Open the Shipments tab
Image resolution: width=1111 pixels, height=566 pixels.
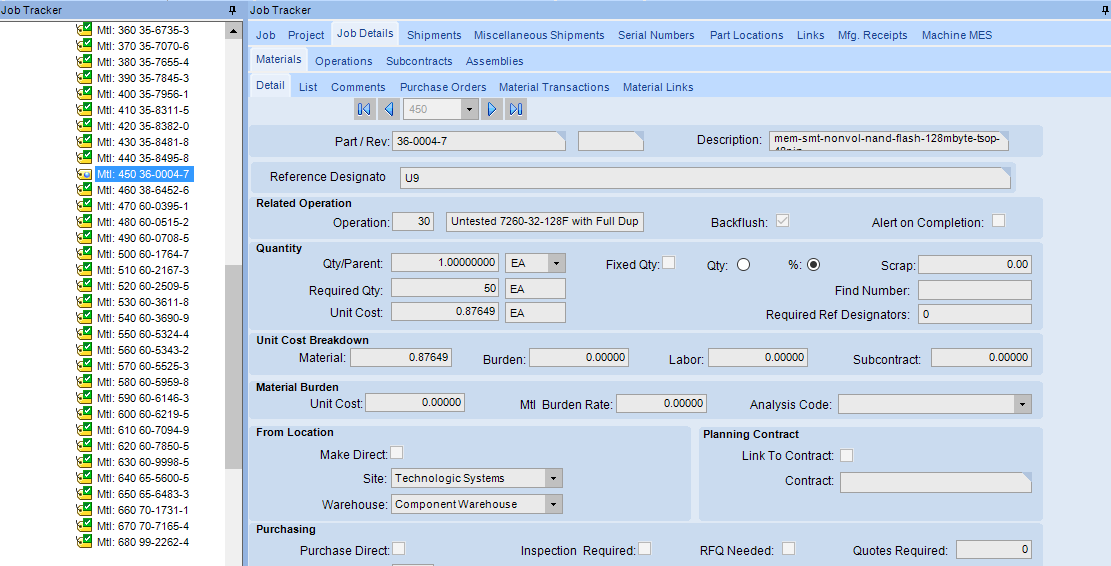[x=434, y=35]
